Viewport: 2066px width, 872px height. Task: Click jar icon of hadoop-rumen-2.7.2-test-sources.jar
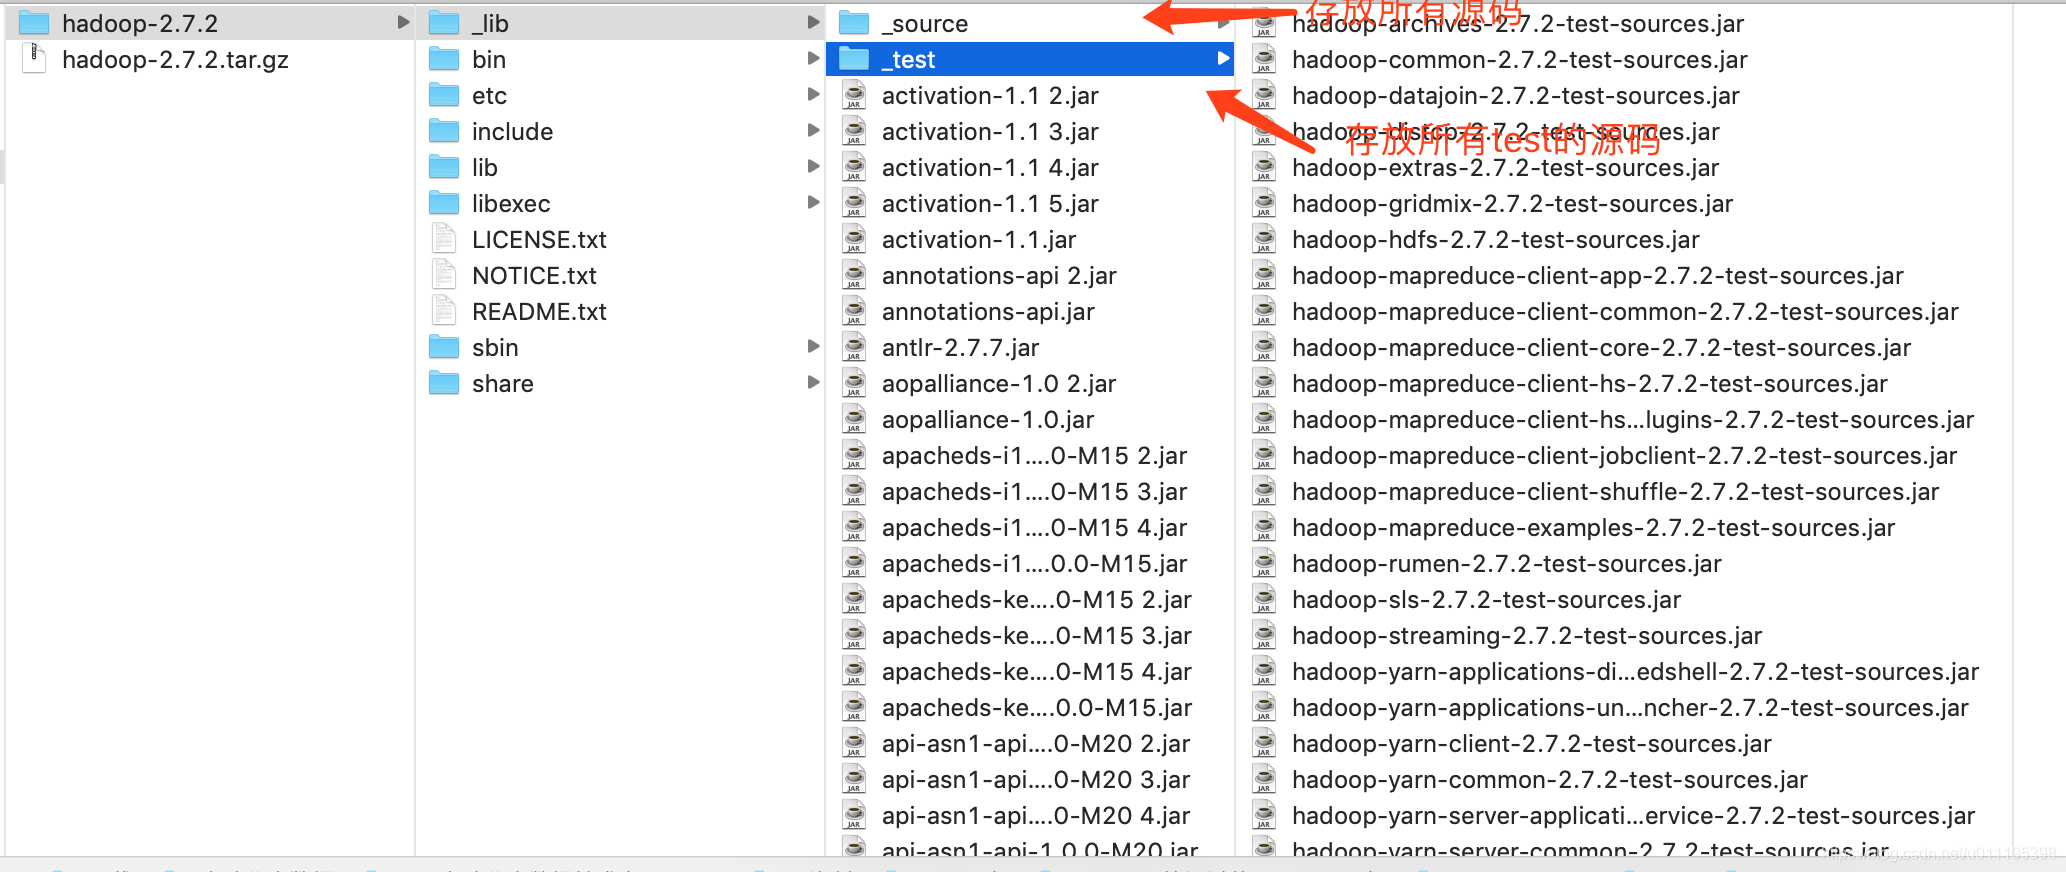click(x=1264, y=563)
